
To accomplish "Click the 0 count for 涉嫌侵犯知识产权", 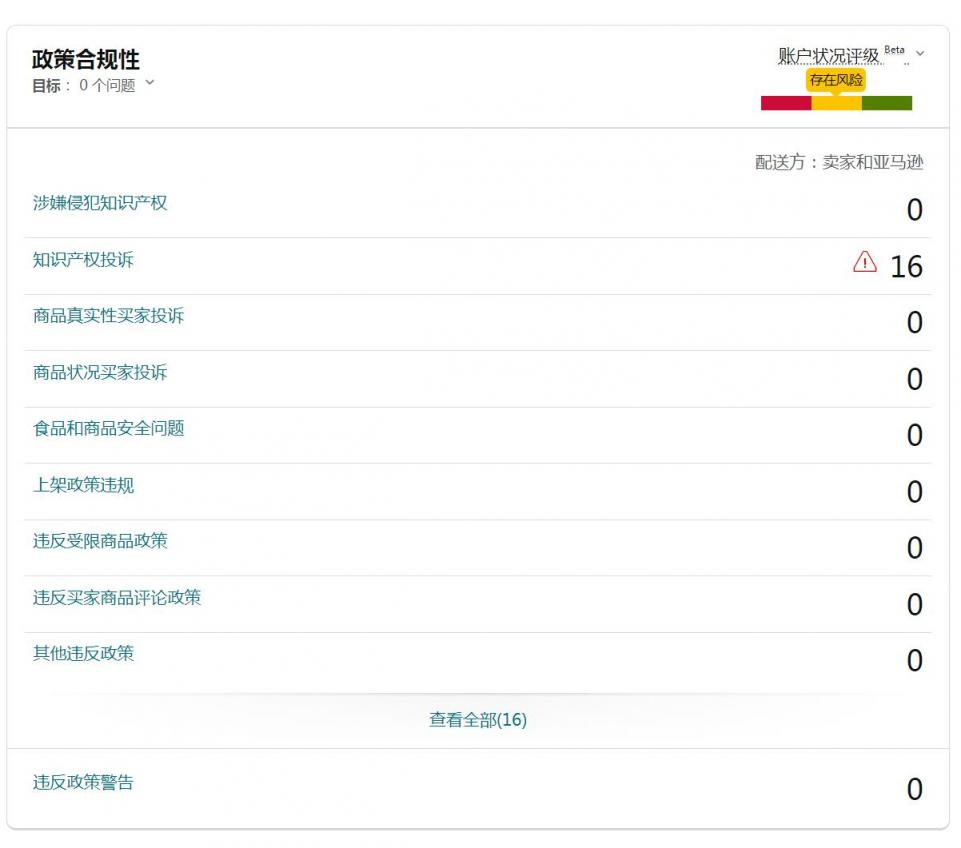I will tap(915, 210).
